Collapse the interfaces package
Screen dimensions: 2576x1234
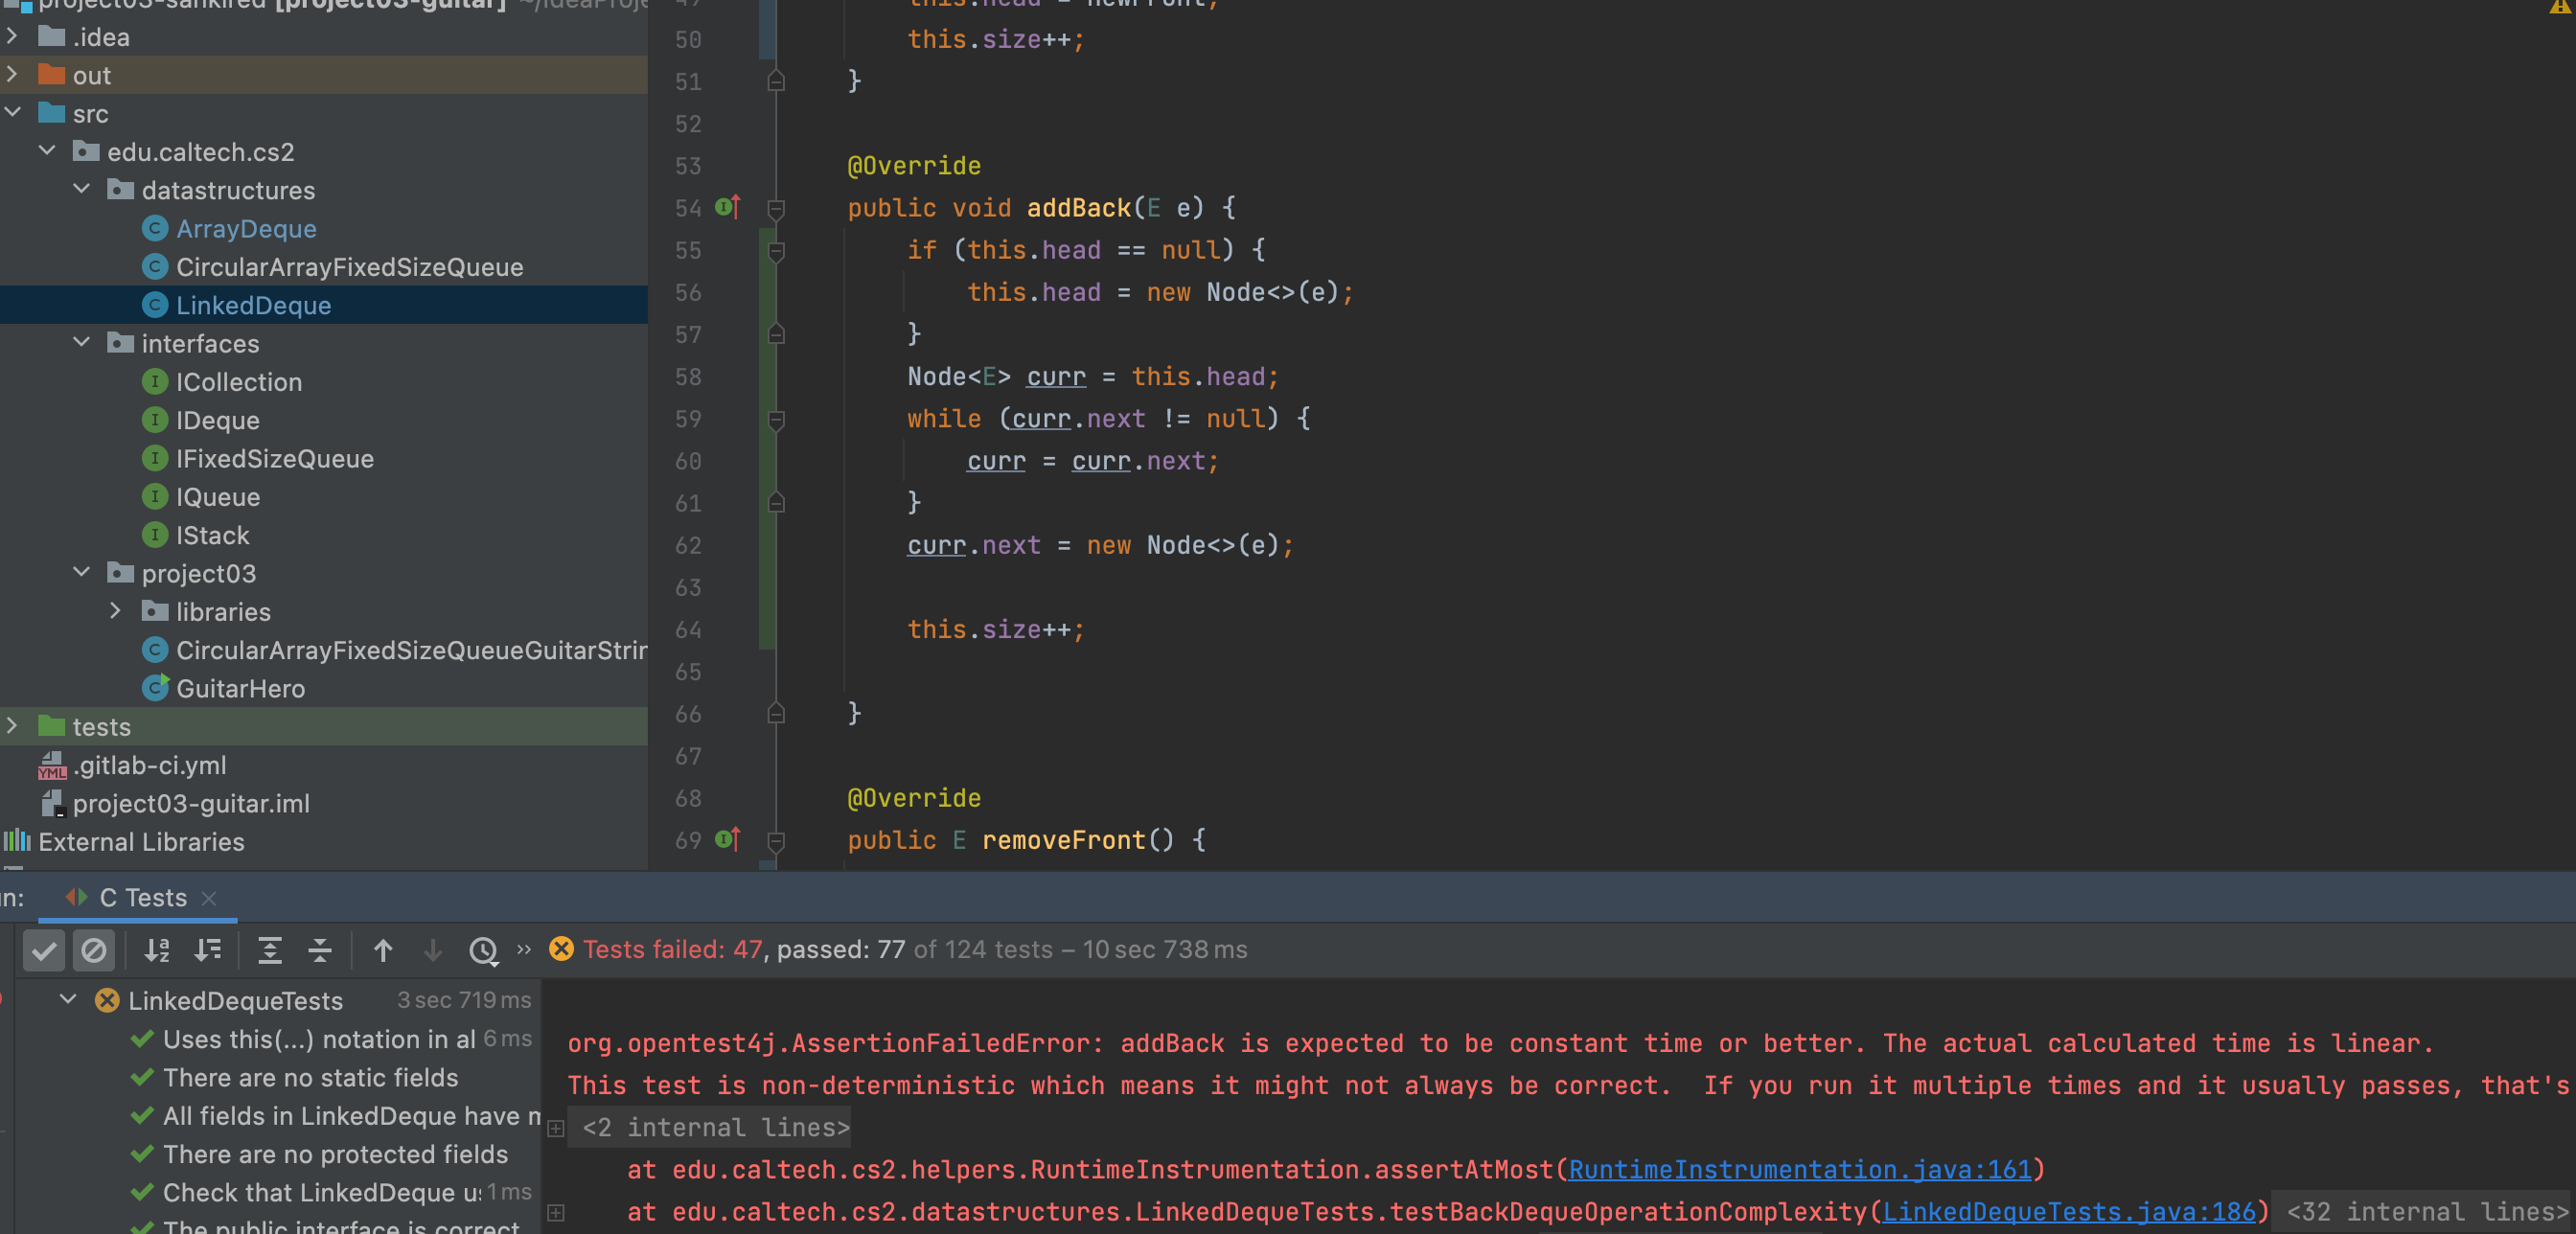82,343
